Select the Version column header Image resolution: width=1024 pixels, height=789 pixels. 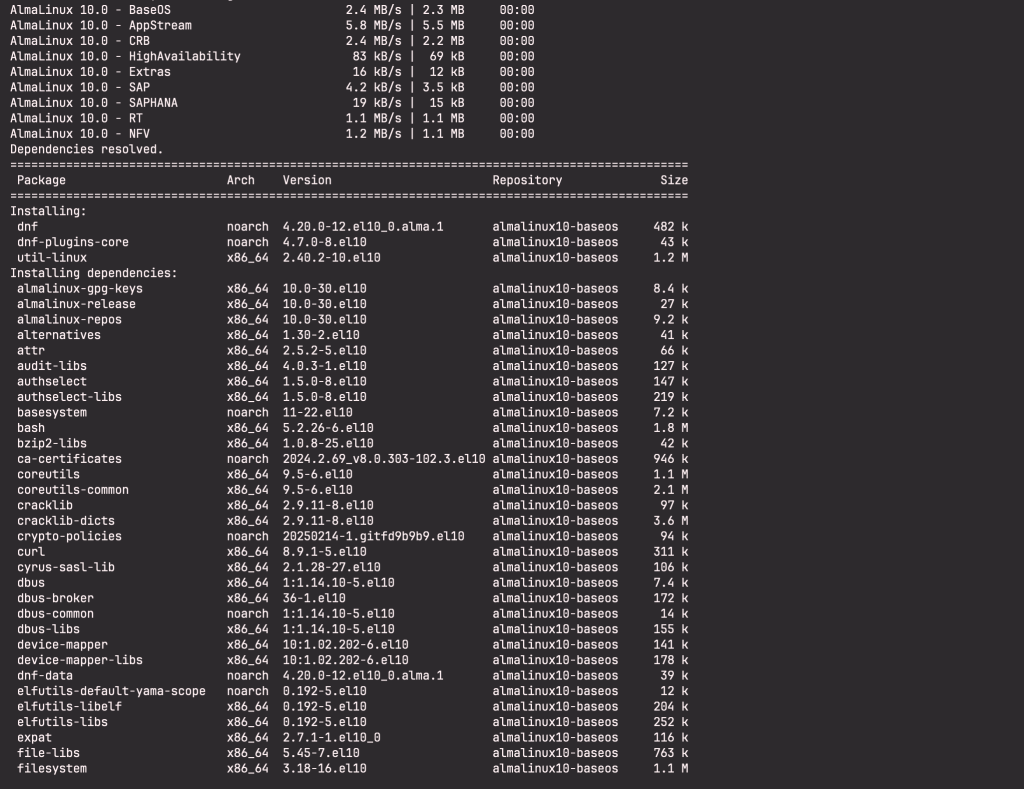305,179
